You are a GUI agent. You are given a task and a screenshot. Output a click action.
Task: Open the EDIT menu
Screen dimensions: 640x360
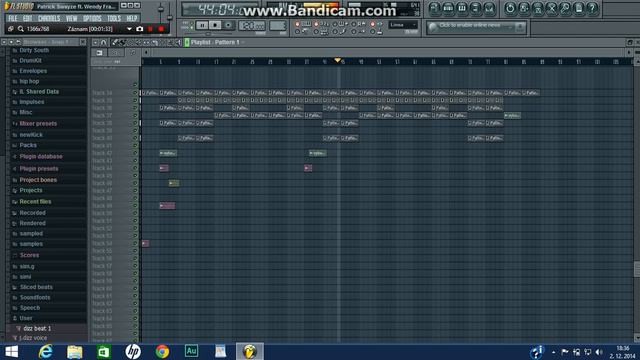(27, 18)
